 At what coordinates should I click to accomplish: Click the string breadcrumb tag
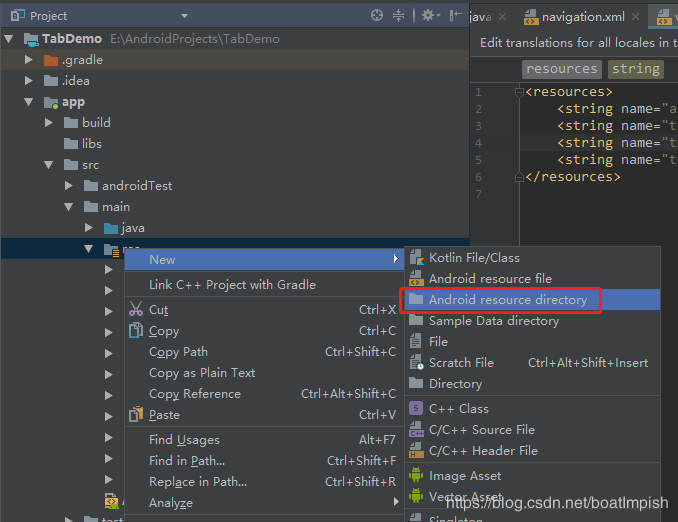[636, 69]
